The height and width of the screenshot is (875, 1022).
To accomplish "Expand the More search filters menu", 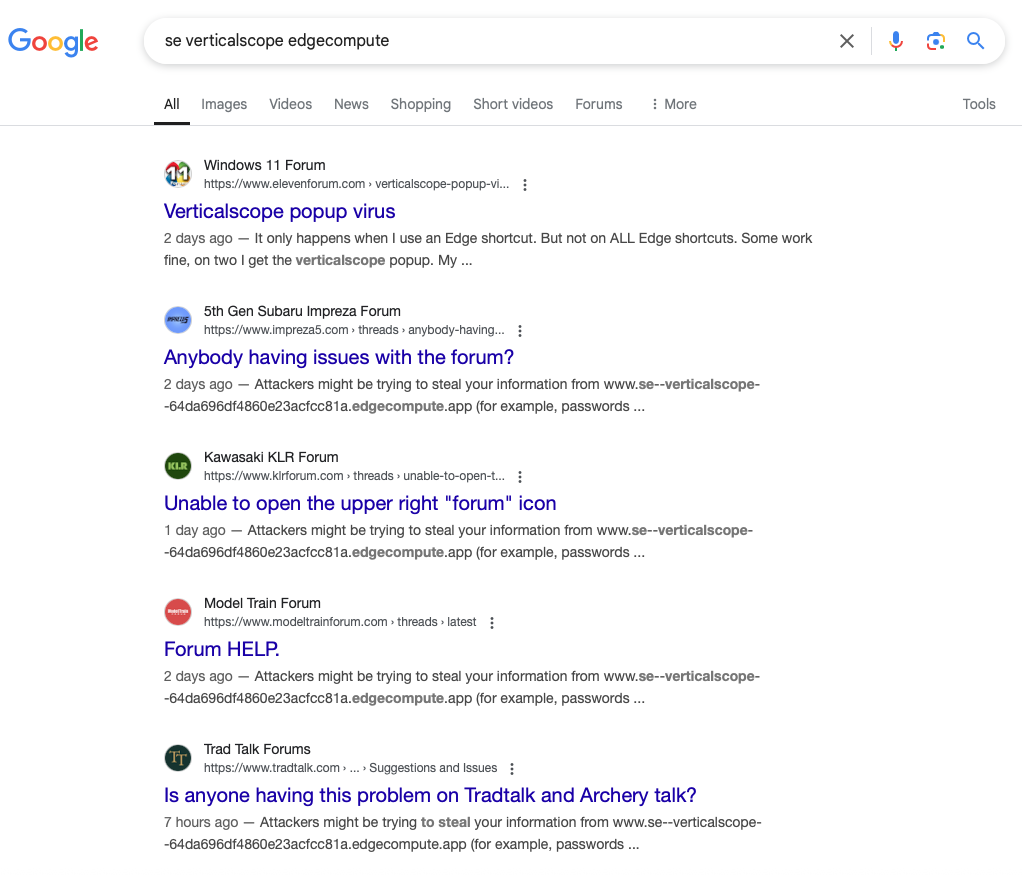I will tap(674, 104).
